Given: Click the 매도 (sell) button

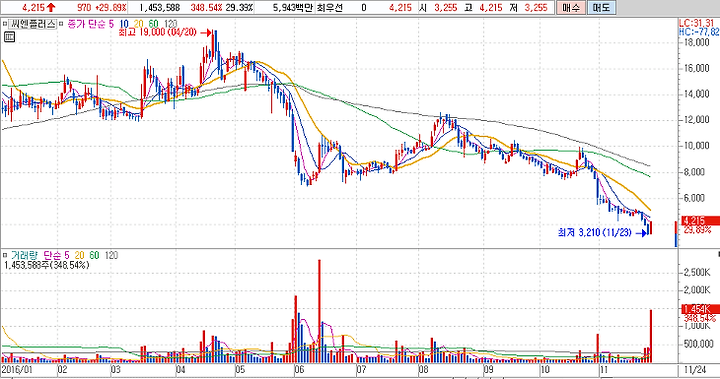Looking at the screenshot, I should 601,7.
